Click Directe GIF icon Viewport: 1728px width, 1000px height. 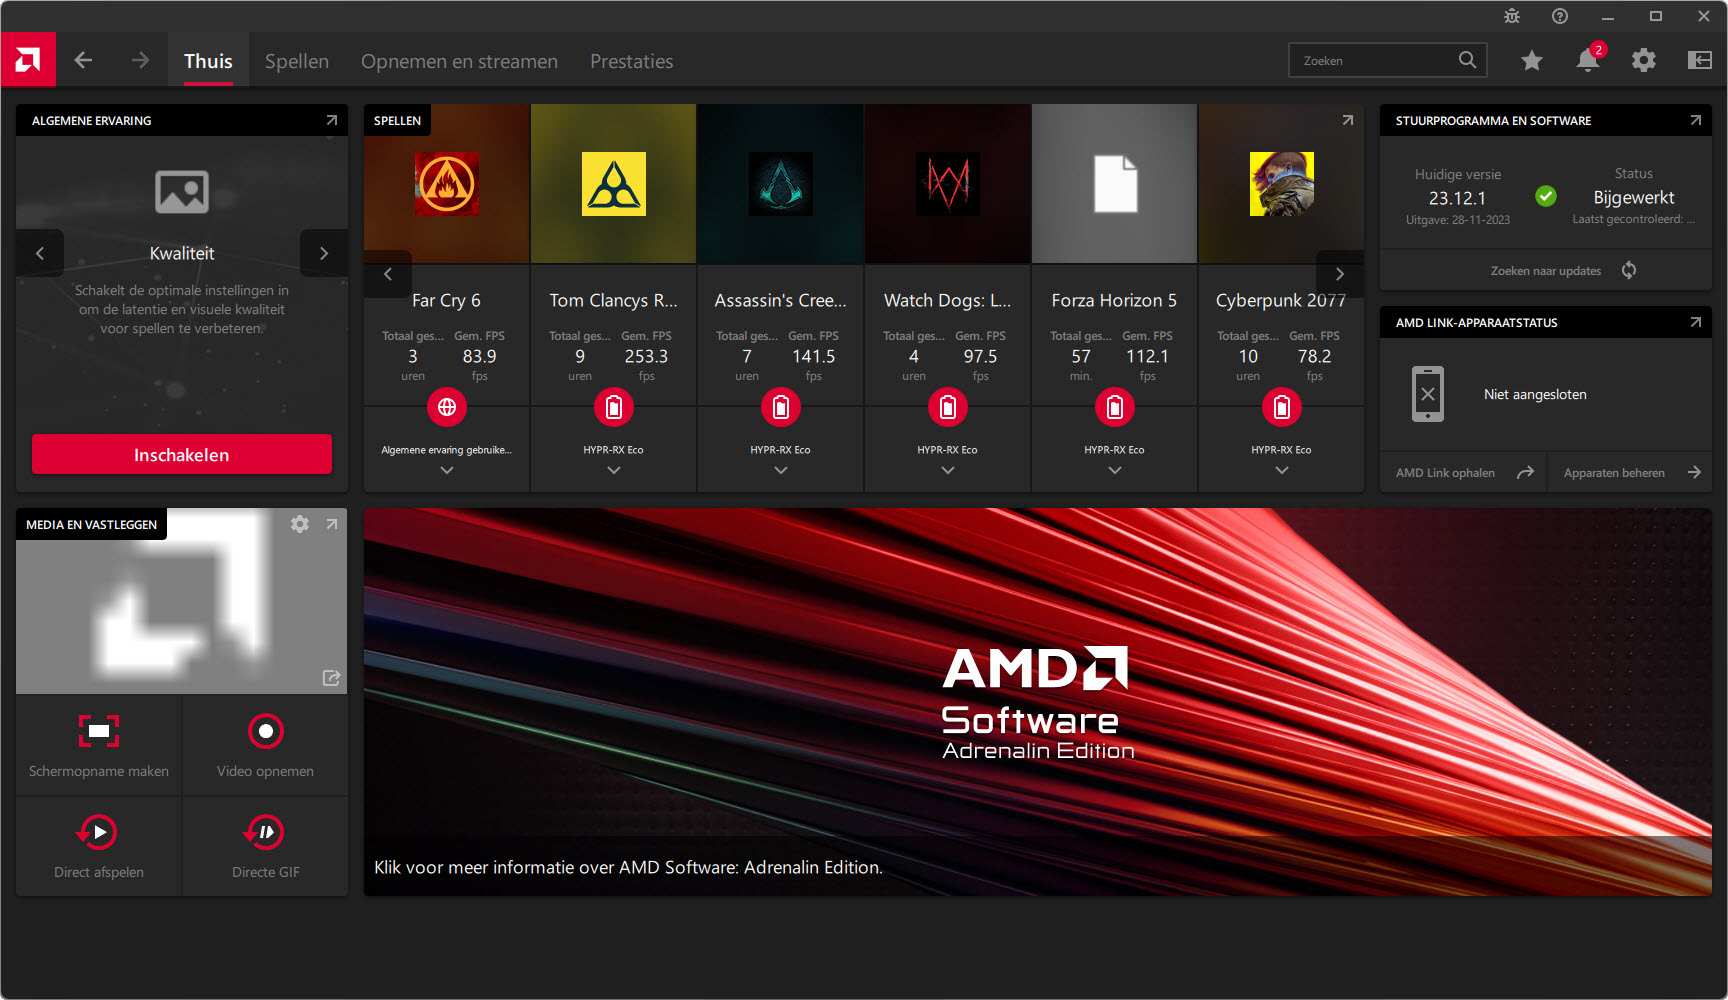tap(265, 832)
